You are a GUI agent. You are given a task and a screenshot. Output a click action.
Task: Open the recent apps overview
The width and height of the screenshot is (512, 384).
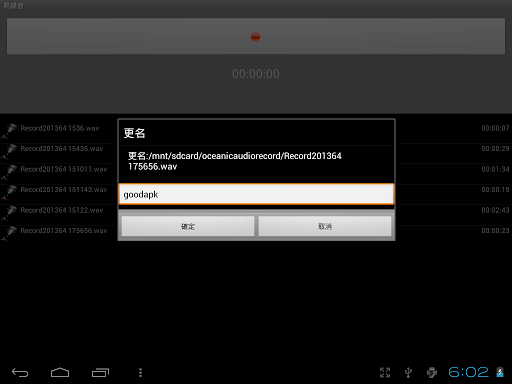(x=100, y=372)
